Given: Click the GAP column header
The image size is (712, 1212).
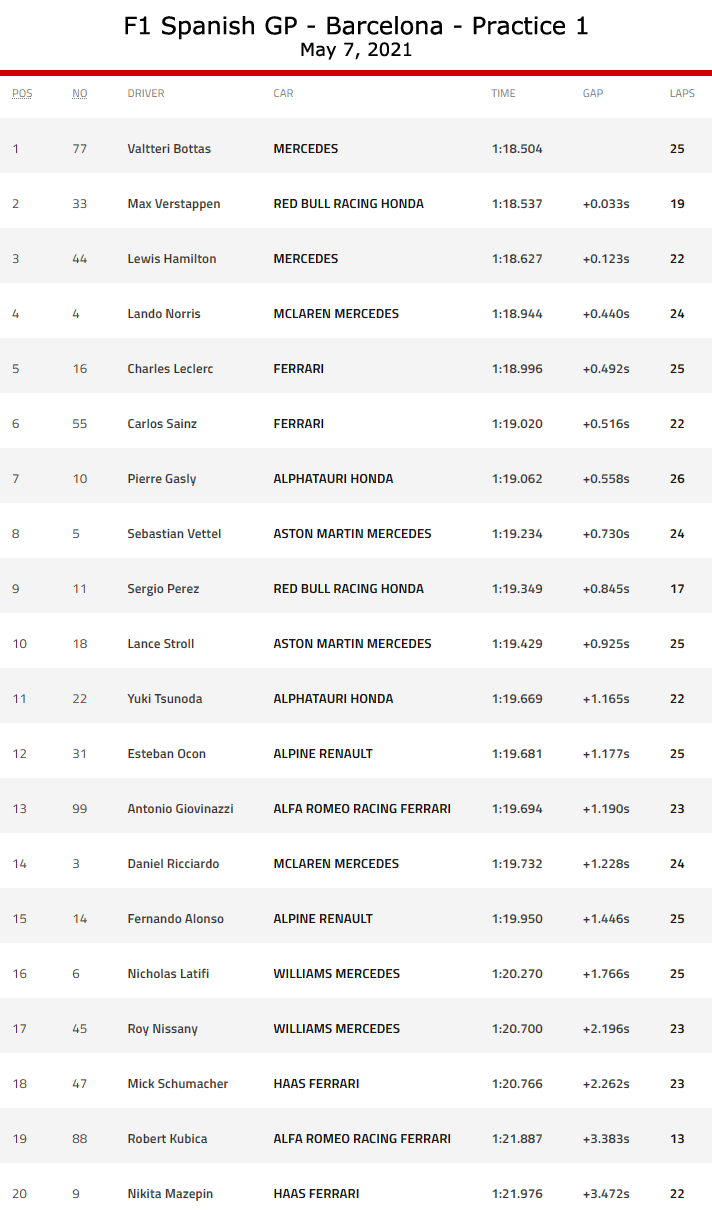Looking at the screenshot, I should (593, 93).
